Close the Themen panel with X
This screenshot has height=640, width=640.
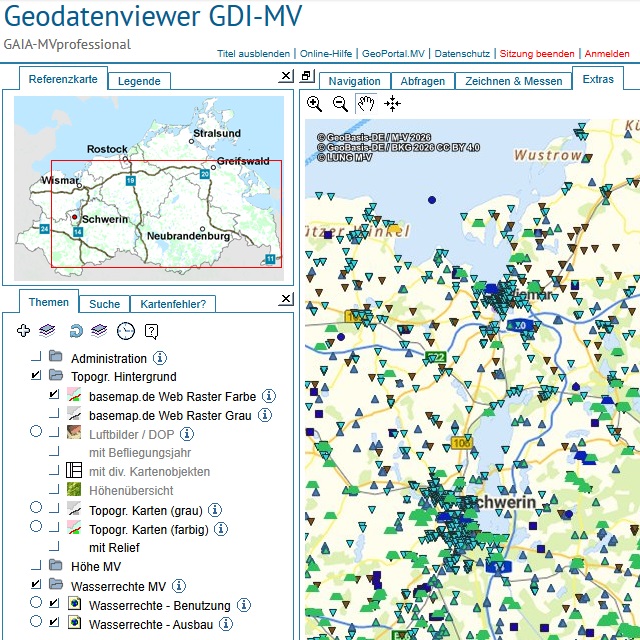coord(286,299)
